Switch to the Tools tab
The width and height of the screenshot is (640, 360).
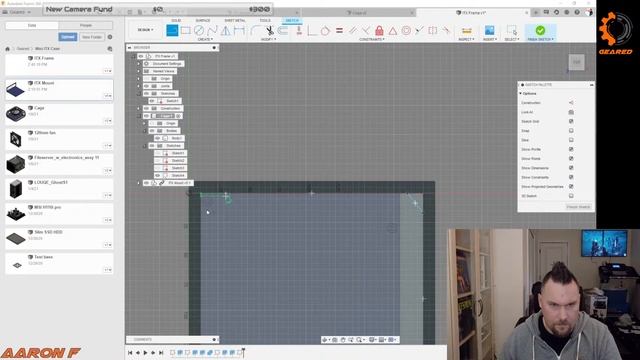(x=264, y=20)
